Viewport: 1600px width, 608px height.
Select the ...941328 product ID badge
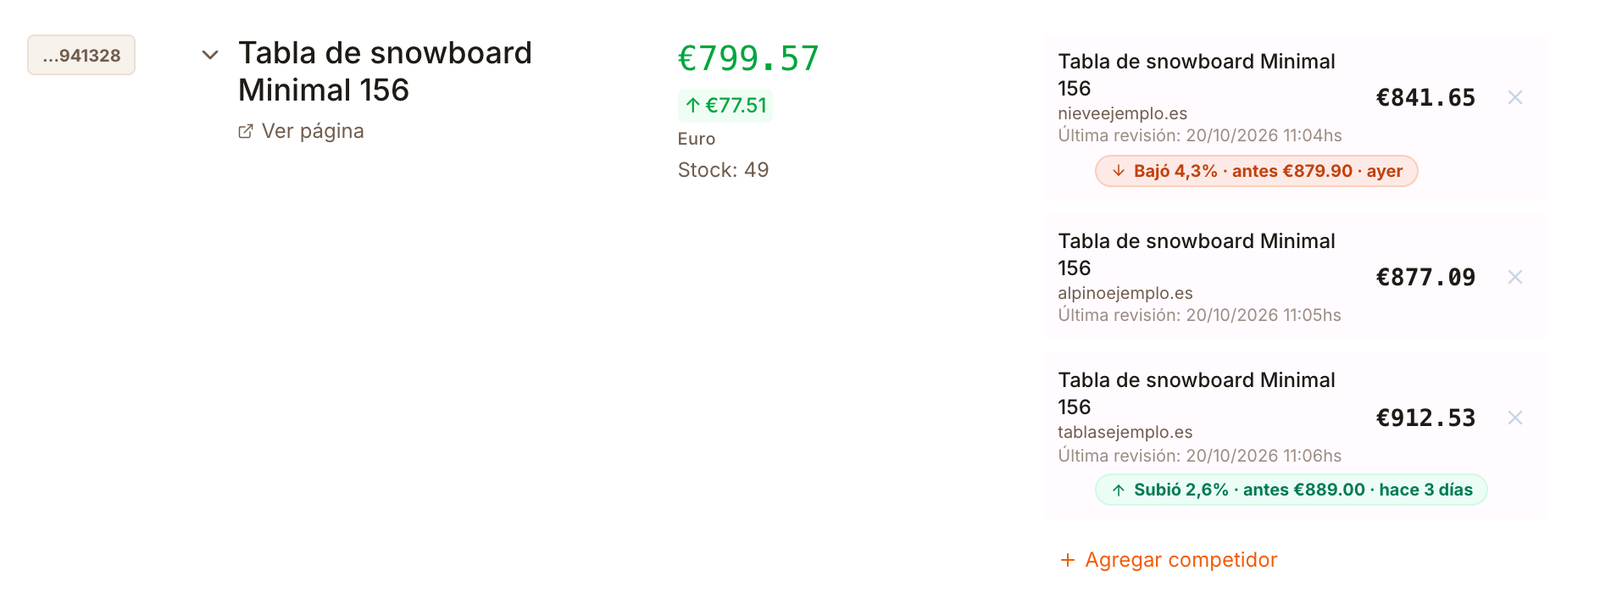point(81,55)
